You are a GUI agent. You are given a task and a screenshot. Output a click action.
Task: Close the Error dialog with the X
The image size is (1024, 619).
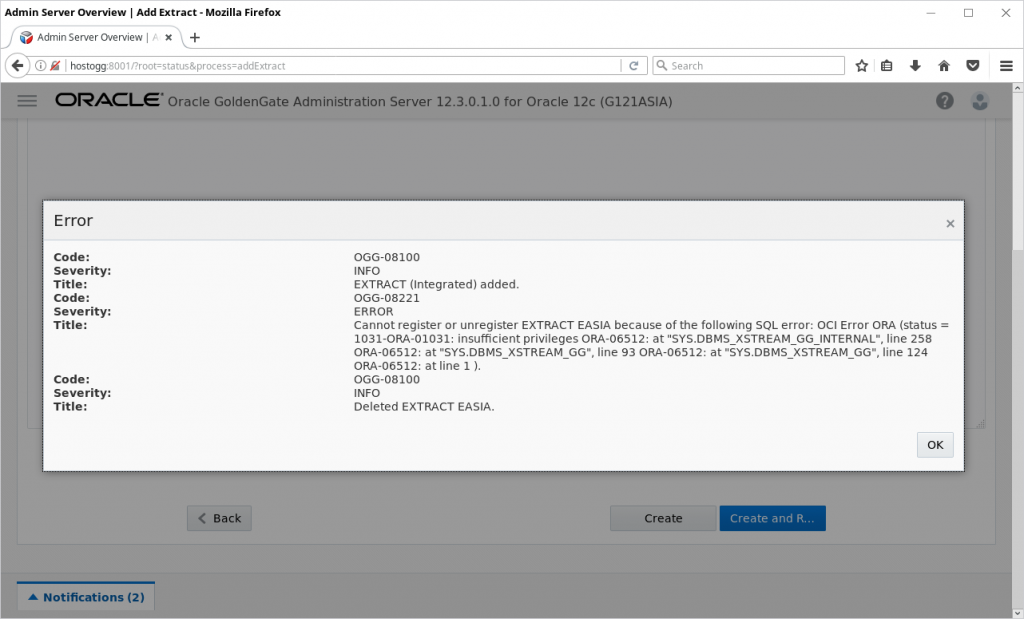(x=950, y=223)
